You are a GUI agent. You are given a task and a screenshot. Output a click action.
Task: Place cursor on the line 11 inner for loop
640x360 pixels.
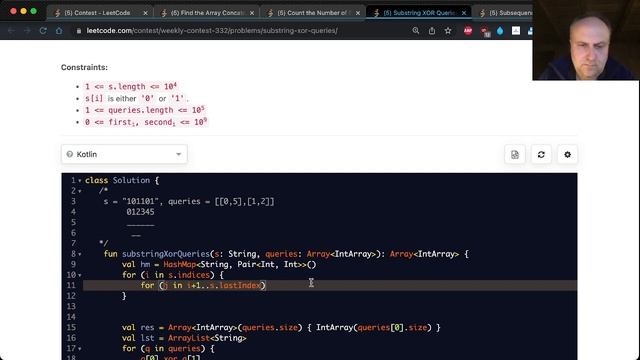click(203, 285)
